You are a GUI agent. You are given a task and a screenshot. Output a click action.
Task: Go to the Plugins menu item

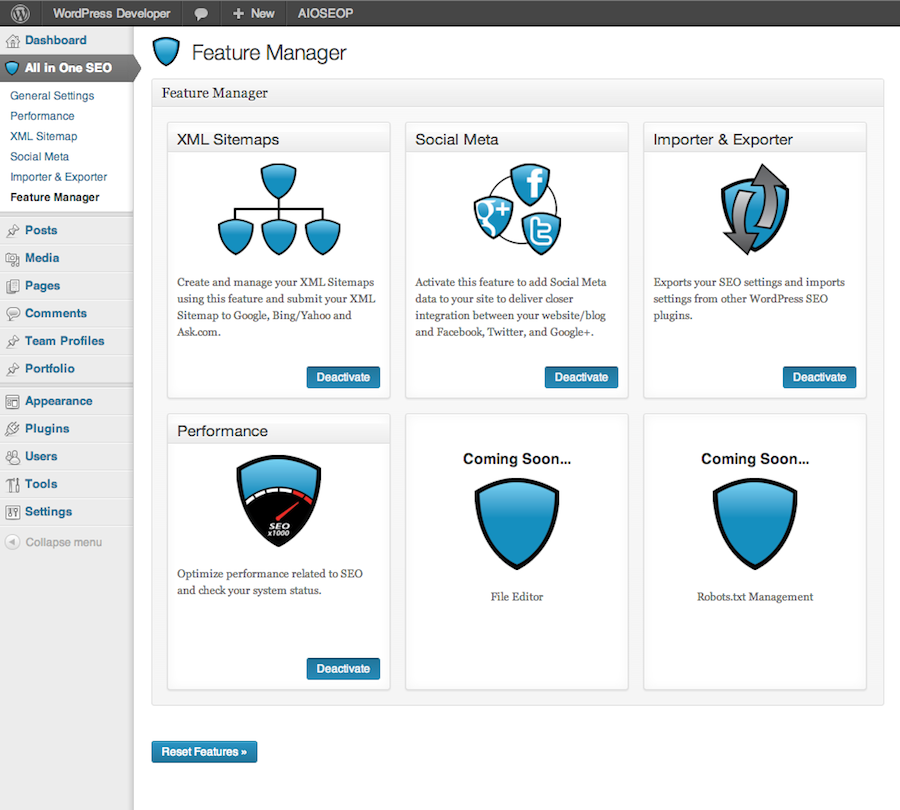point(47,428)
